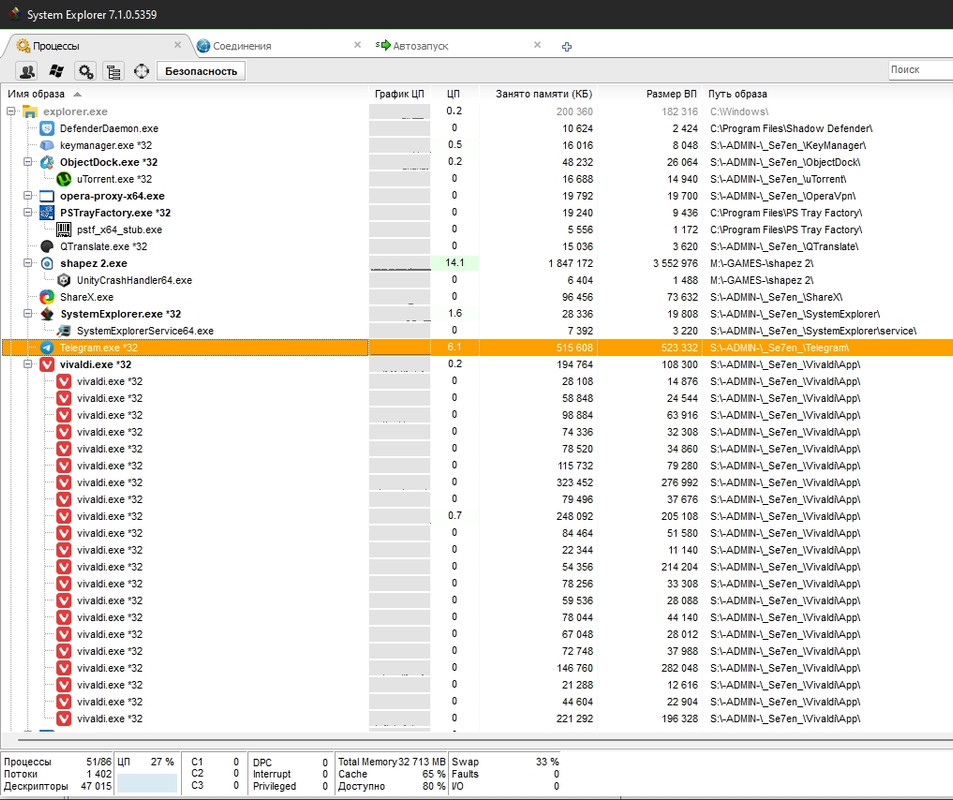Viewport: 953px width, 800px height.
Task: Sort by График ЦП column header
Action: (399, 94)
